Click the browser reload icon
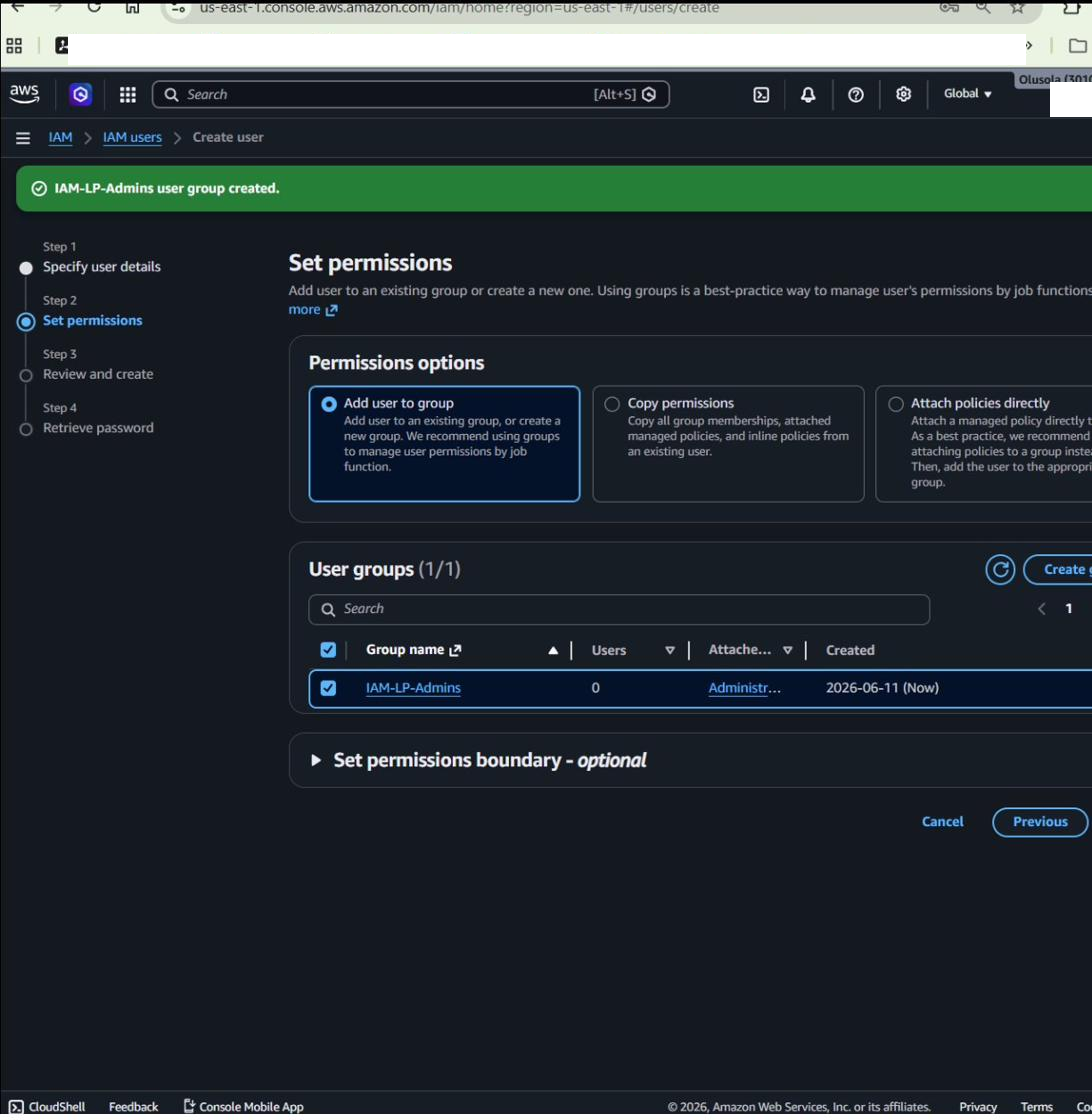 (x=94, y=7)
